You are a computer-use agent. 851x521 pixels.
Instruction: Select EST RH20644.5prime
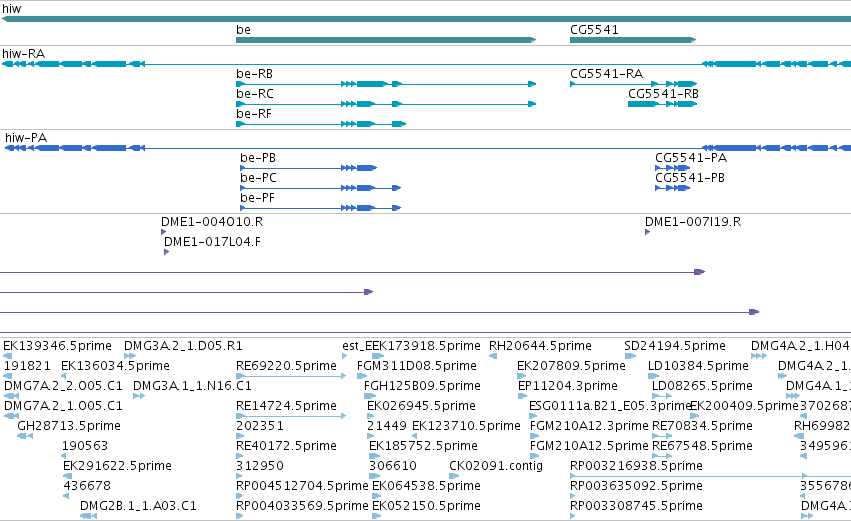click(x=540, y=346)
